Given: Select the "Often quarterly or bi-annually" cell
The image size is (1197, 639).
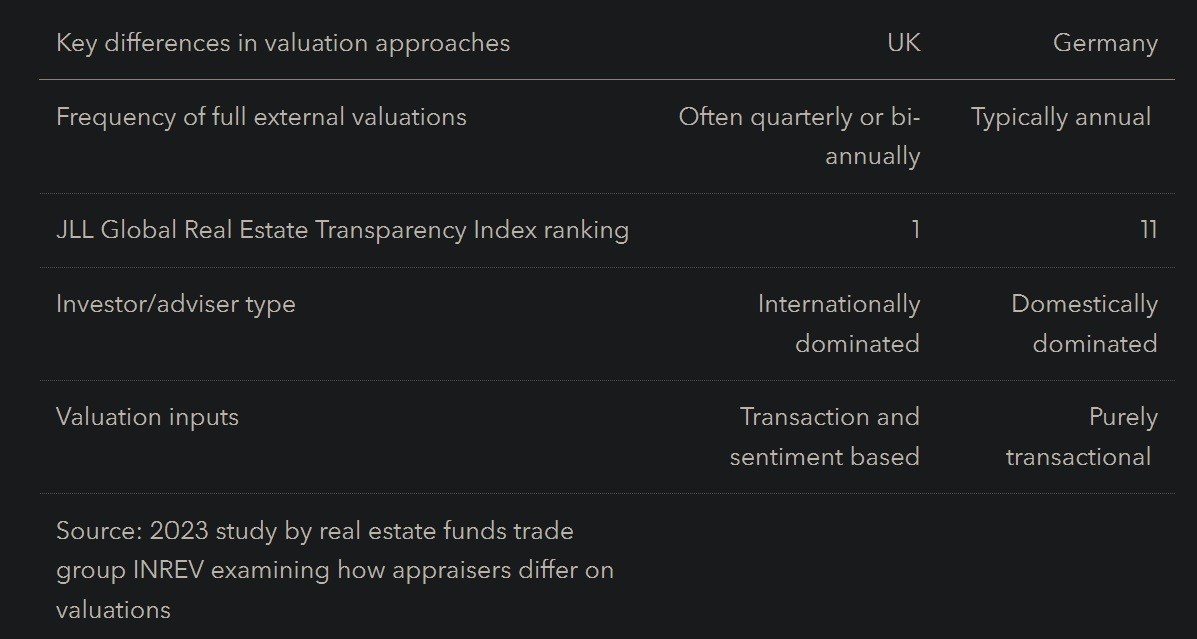Looking at the screenshot, I should pyautogui.click(x=799, y=136).
